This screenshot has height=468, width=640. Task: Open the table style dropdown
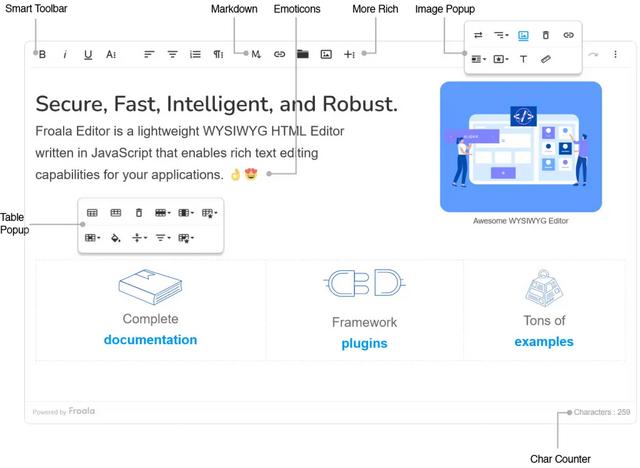(x=209, y=213)
